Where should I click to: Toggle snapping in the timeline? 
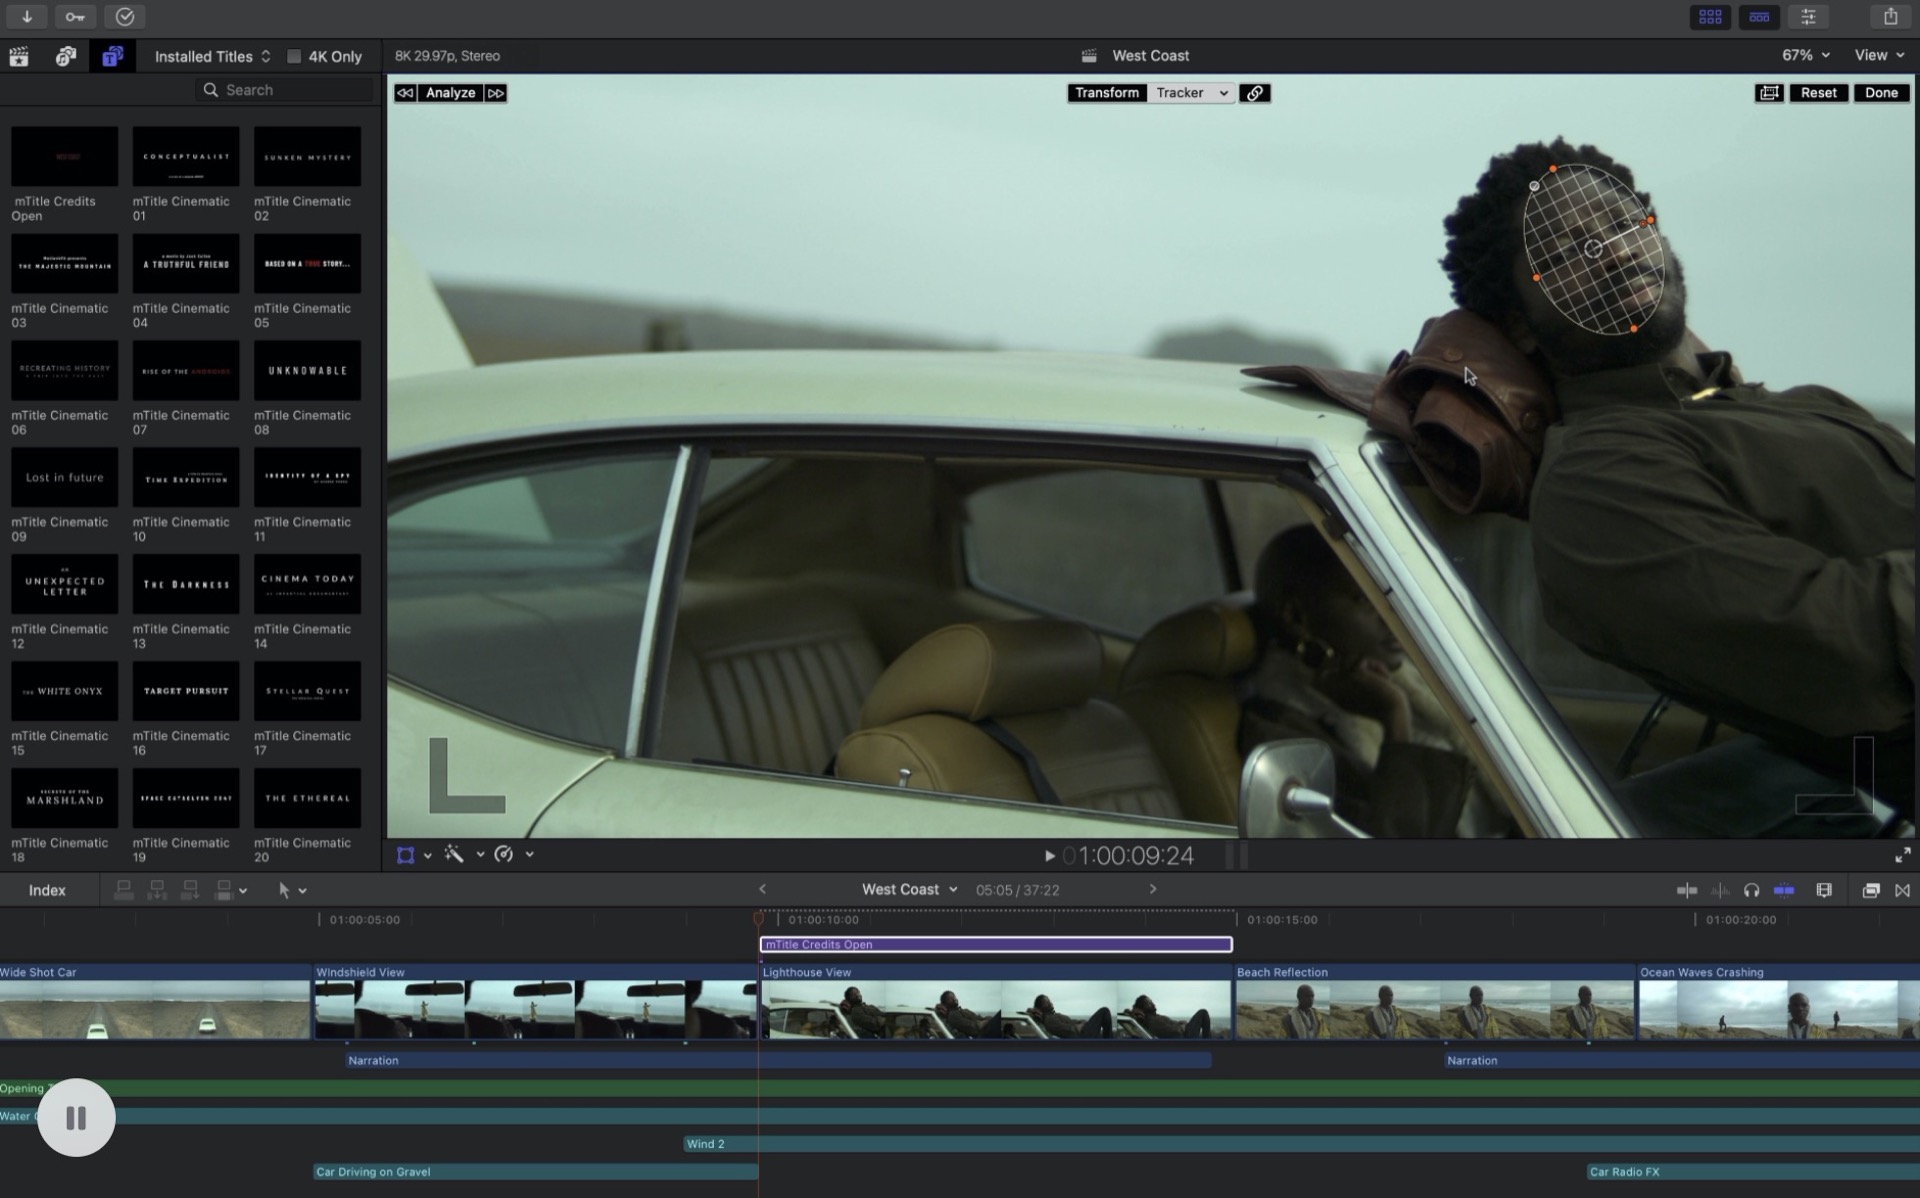[x=1784, y=890]
